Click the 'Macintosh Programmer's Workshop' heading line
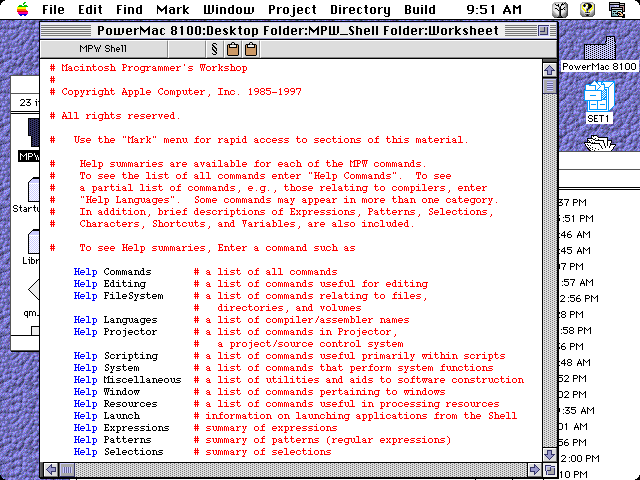Image resolution: width=640 pixels, height=480 pixels. point(148,68)
